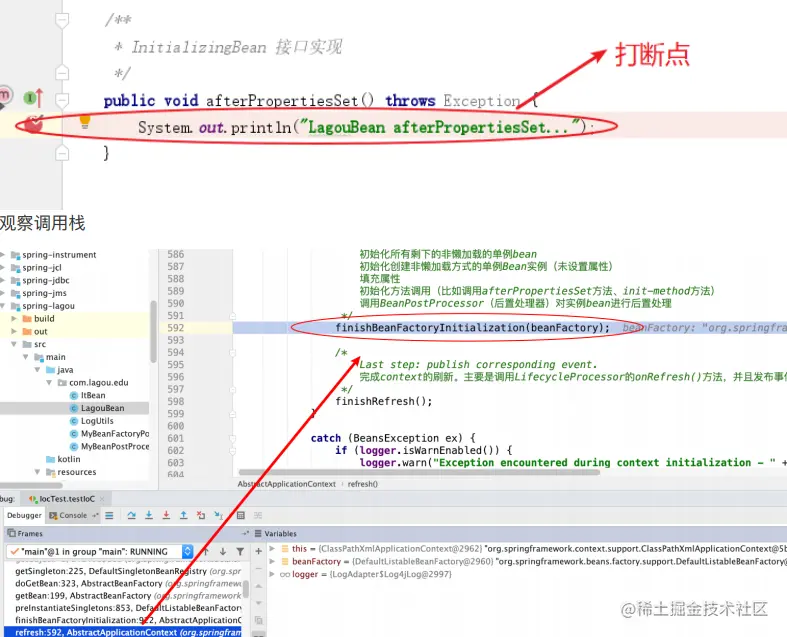The image size is (787, 637).
Task: Click the Frames list vertical scrollbar
Action: coord(246,588)
